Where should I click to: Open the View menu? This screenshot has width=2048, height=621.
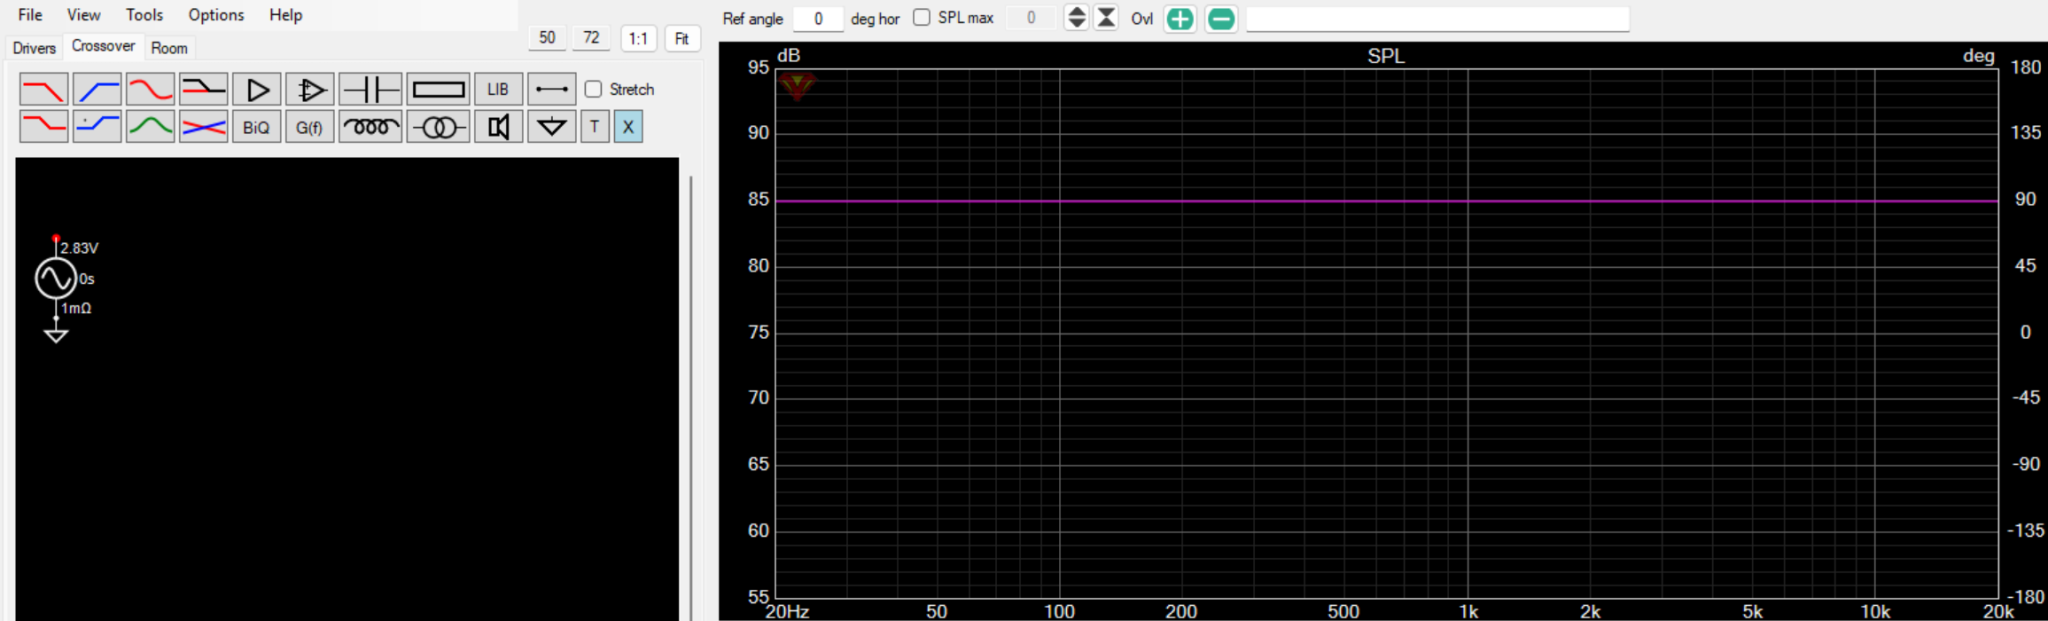click(84, 15)
